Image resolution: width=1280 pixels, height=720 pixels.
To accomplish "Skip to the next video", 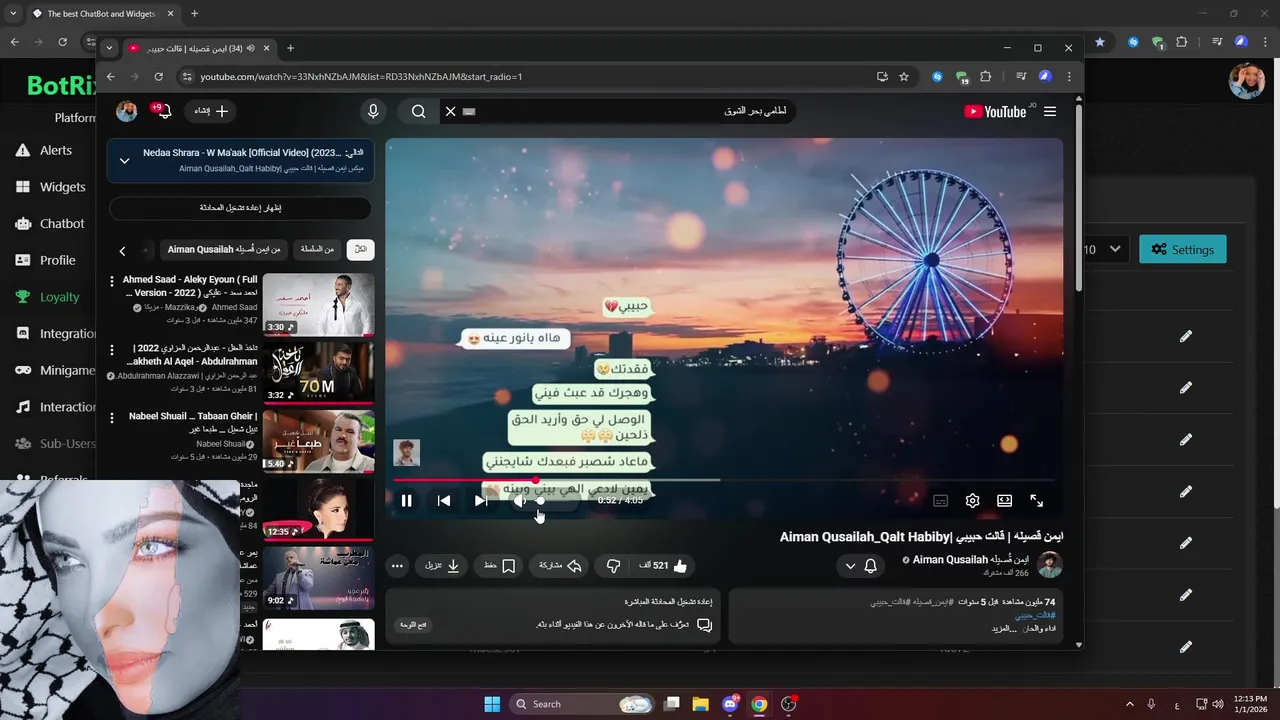I will (x=481, y=501).
